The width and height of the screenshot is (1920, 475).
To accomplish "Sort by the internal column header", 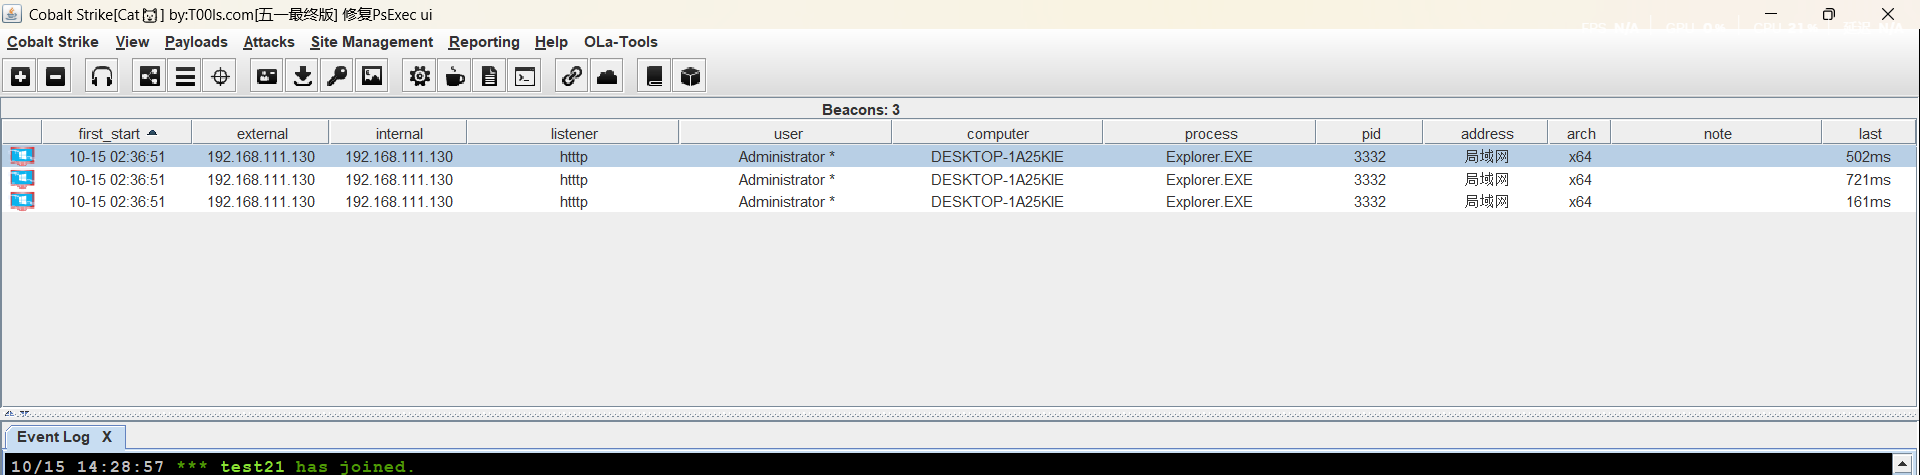I will pos(399,133).
